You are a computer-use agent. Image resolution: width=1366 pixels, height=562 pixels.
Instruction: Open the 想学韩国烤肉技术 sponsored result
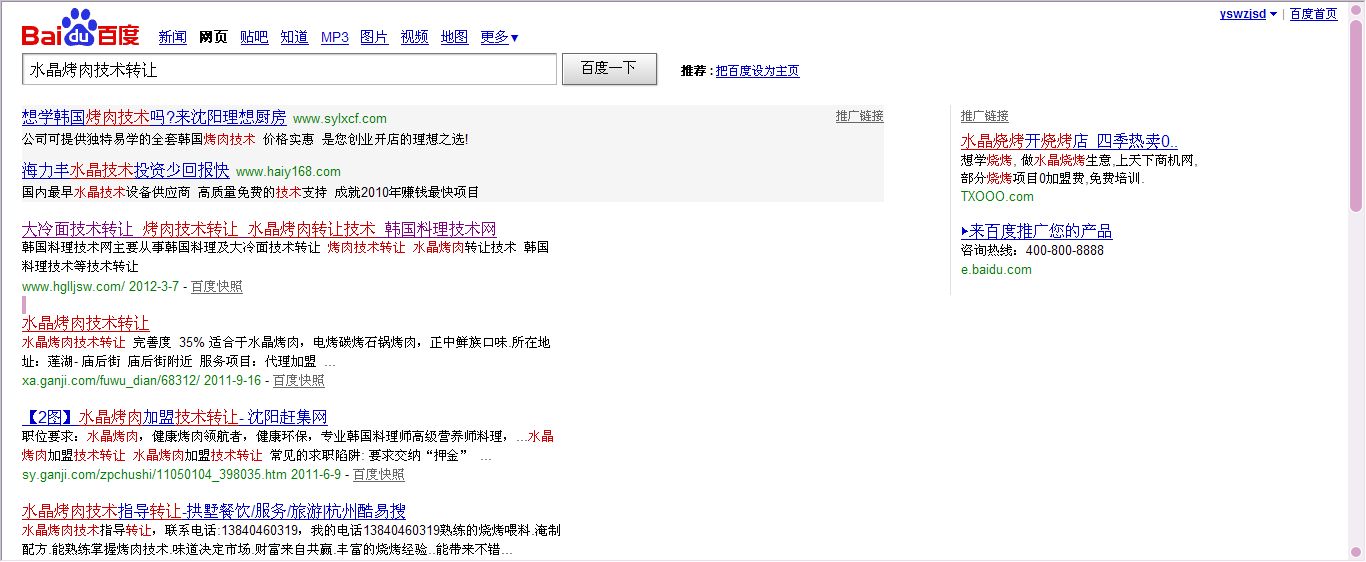[x=154, y=117]
